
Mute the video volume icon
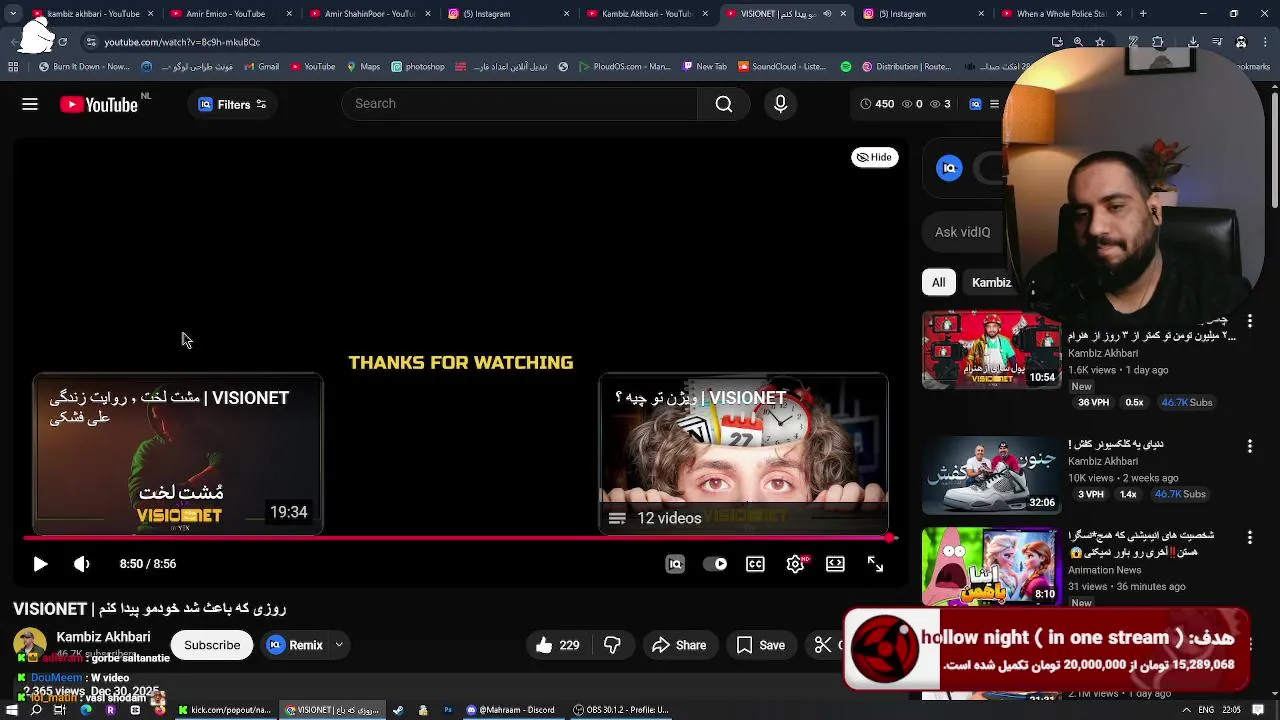(82, 564)
